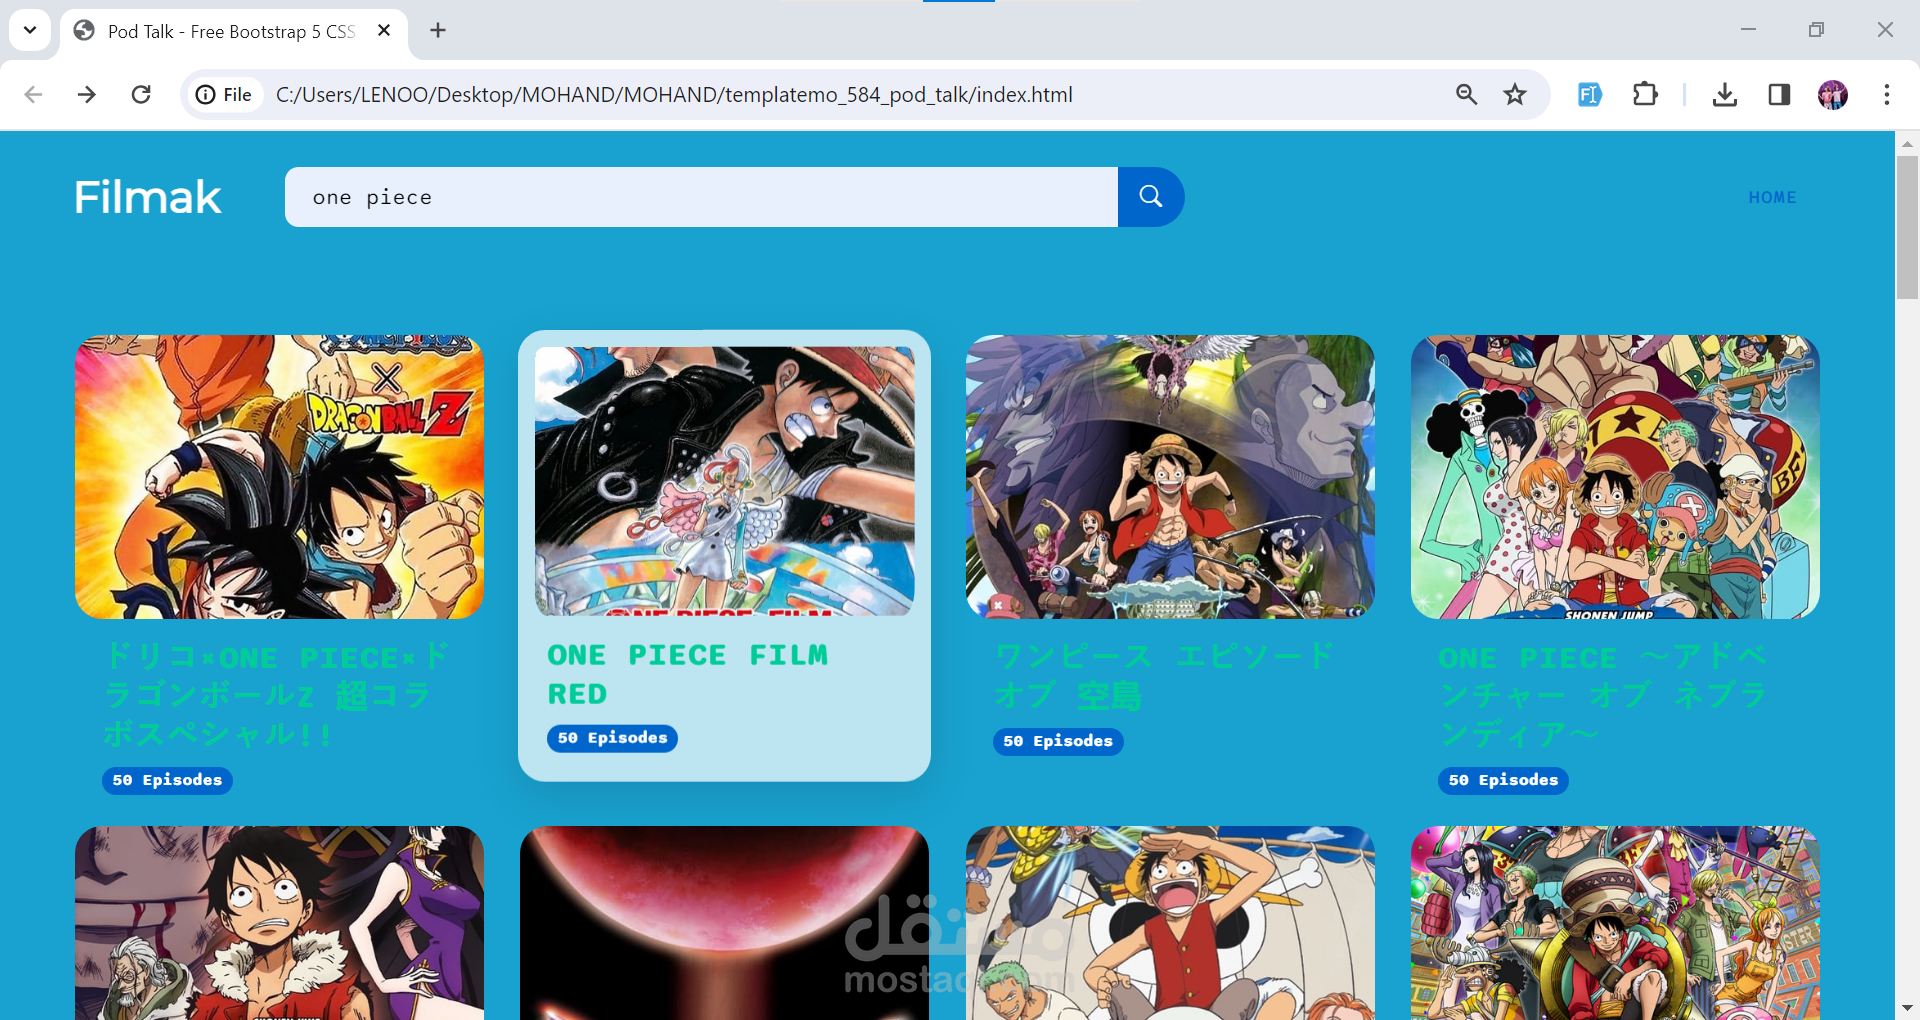Screen dimensions: 1920x1020
Task: Open the Chrome profile avatar
Action: click(x=1833, y=95)
